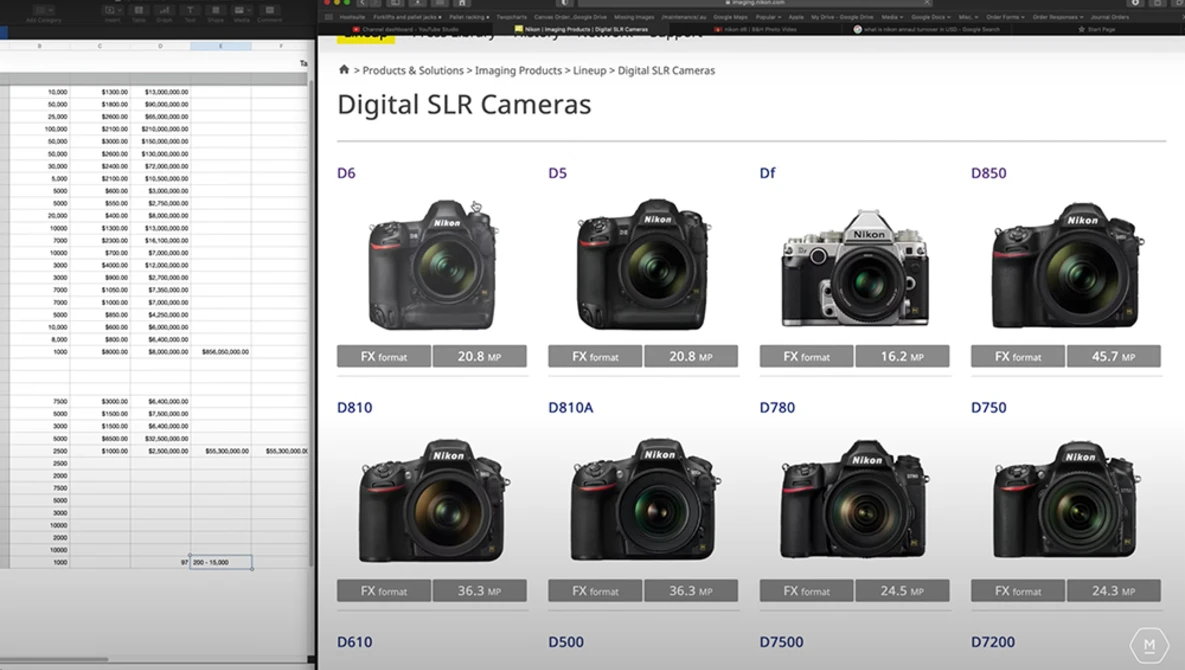Viewport: 1185px width, 670px height.
Task: Click the Nikon home breadcrumb icon
Action: coord(344,69)
